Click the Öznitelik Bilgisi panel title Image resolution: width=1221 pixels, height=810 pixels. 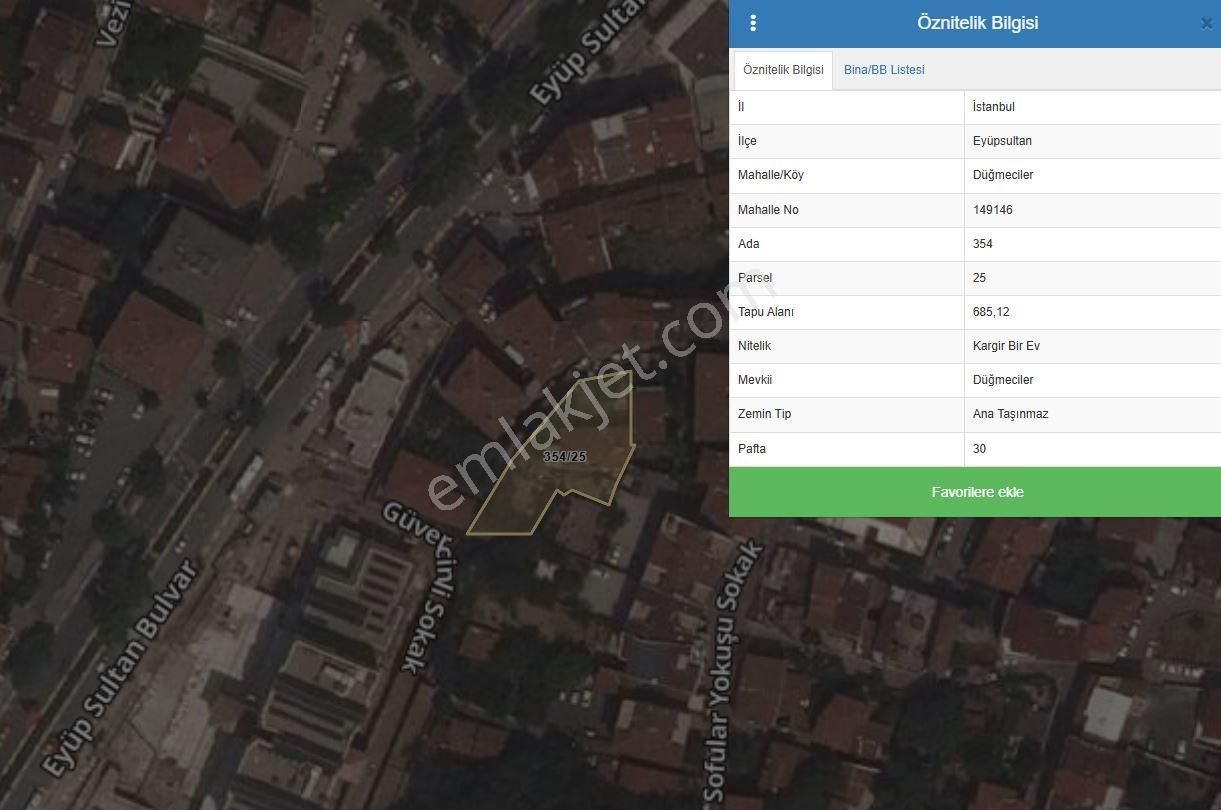click(x=977, y=23)
